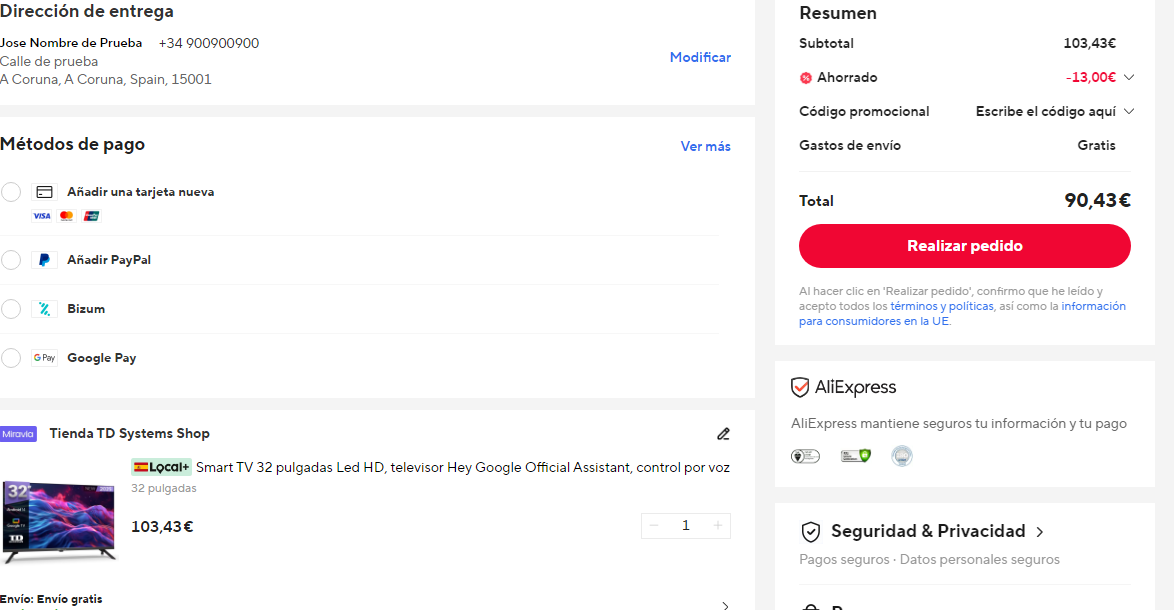Increase product quantity with plus button
Screen dimensions: 1174x610
[717, 525]
